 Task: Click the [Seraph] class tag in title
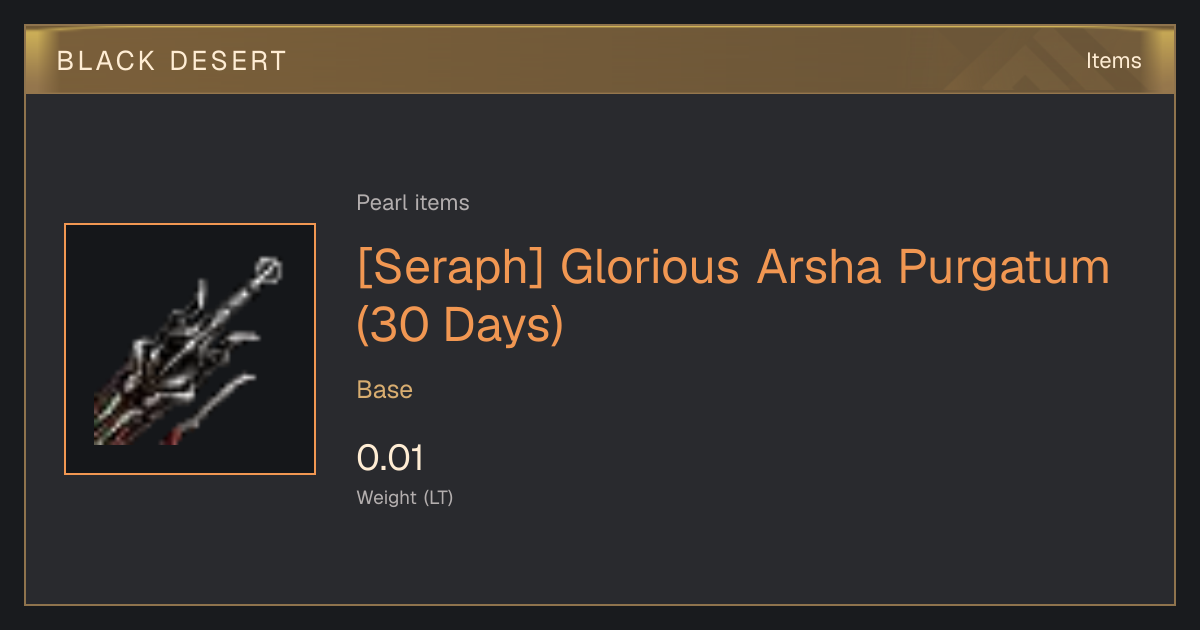click(452, 268)
